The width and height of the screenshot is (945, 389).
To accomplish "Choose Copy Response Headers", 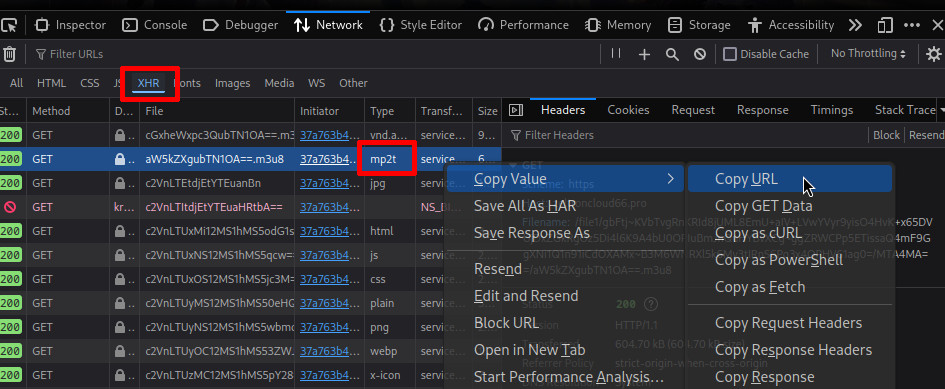I will coord(790,350).
